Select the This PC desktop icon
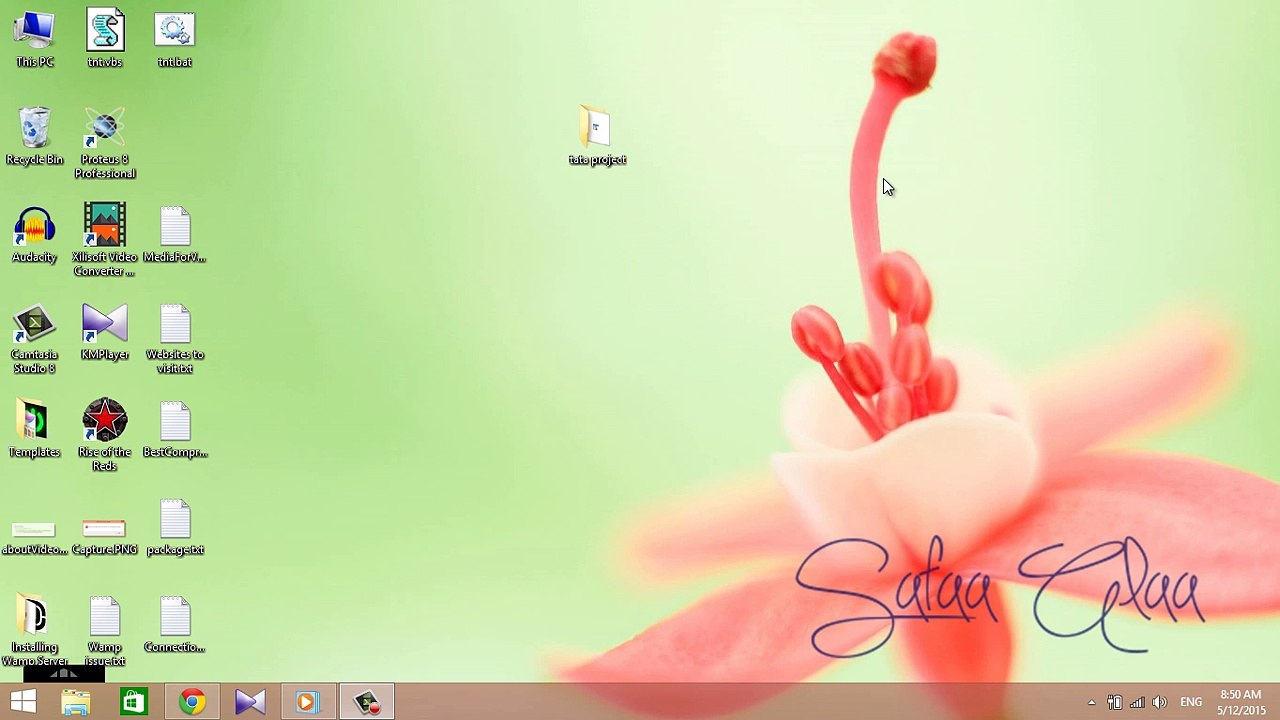 (x=34, y=40)
